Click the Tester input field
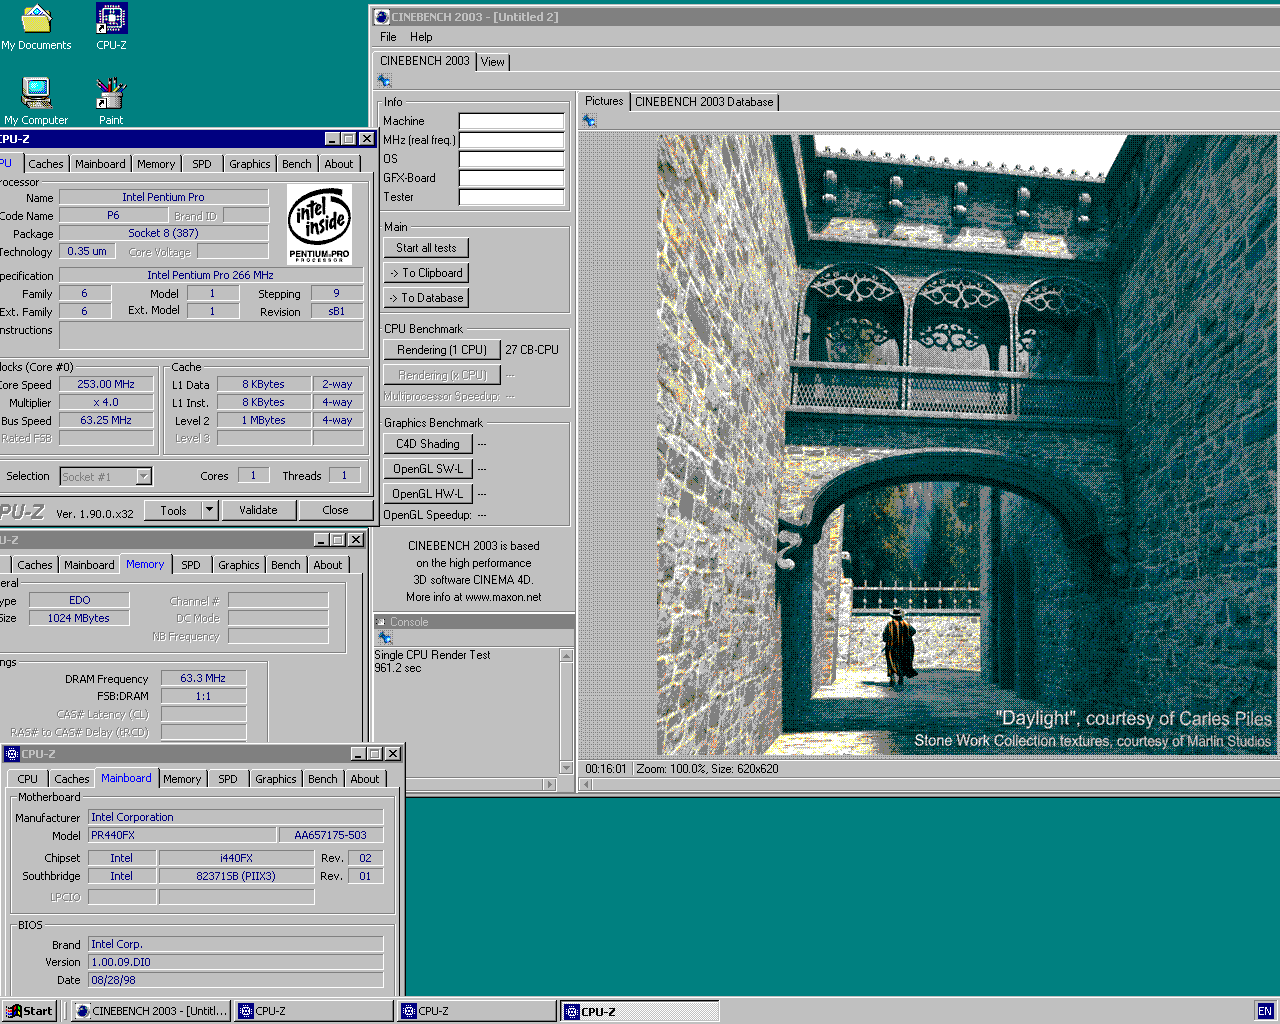Screen dimensions: 1280x1024 coord(512,197)
